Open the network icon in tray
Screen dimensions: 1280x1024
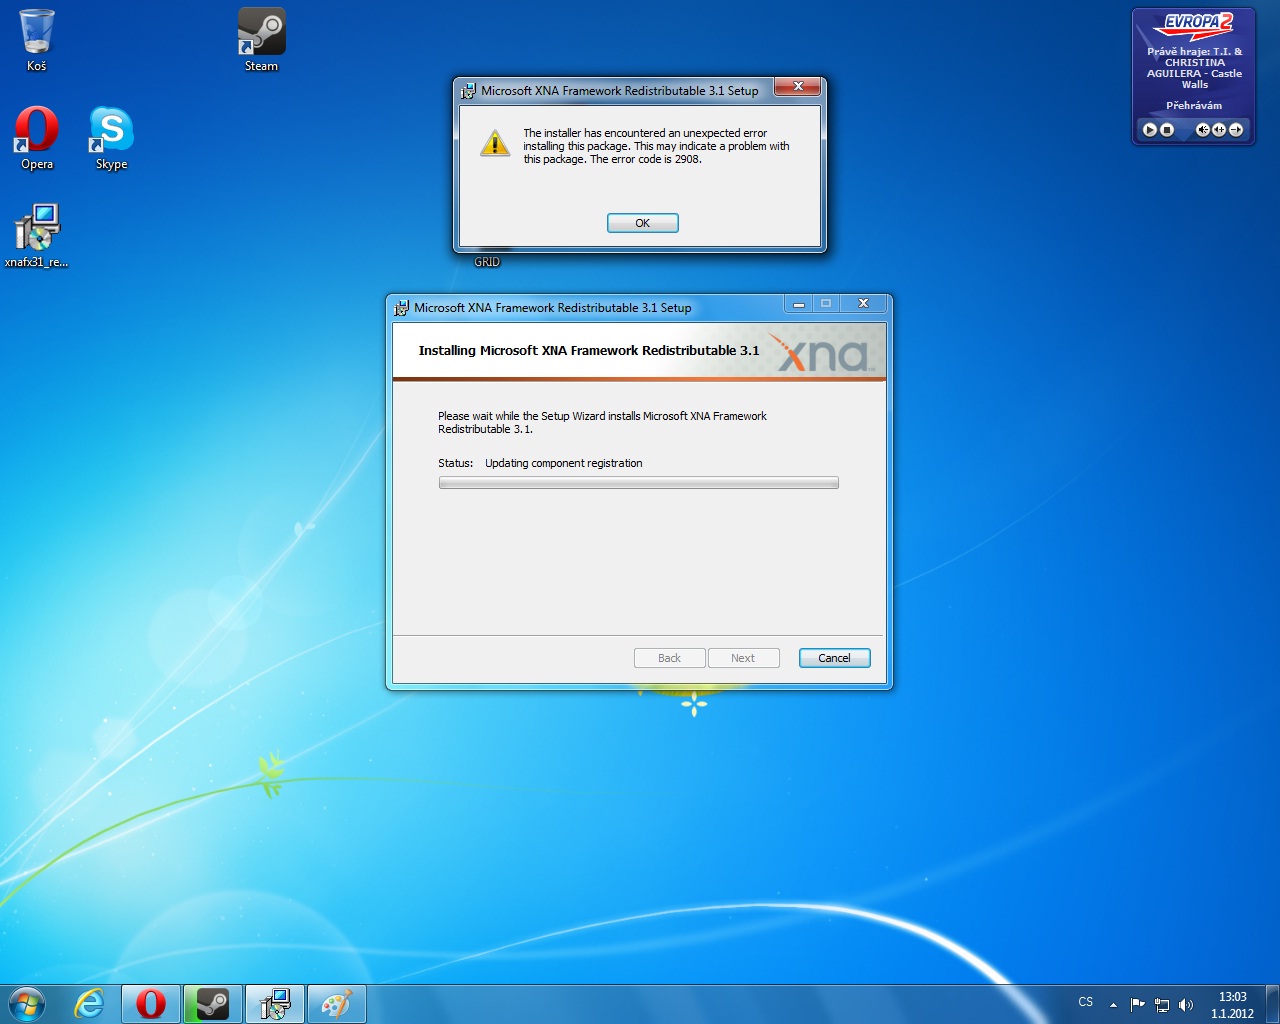(1162, 1005)
